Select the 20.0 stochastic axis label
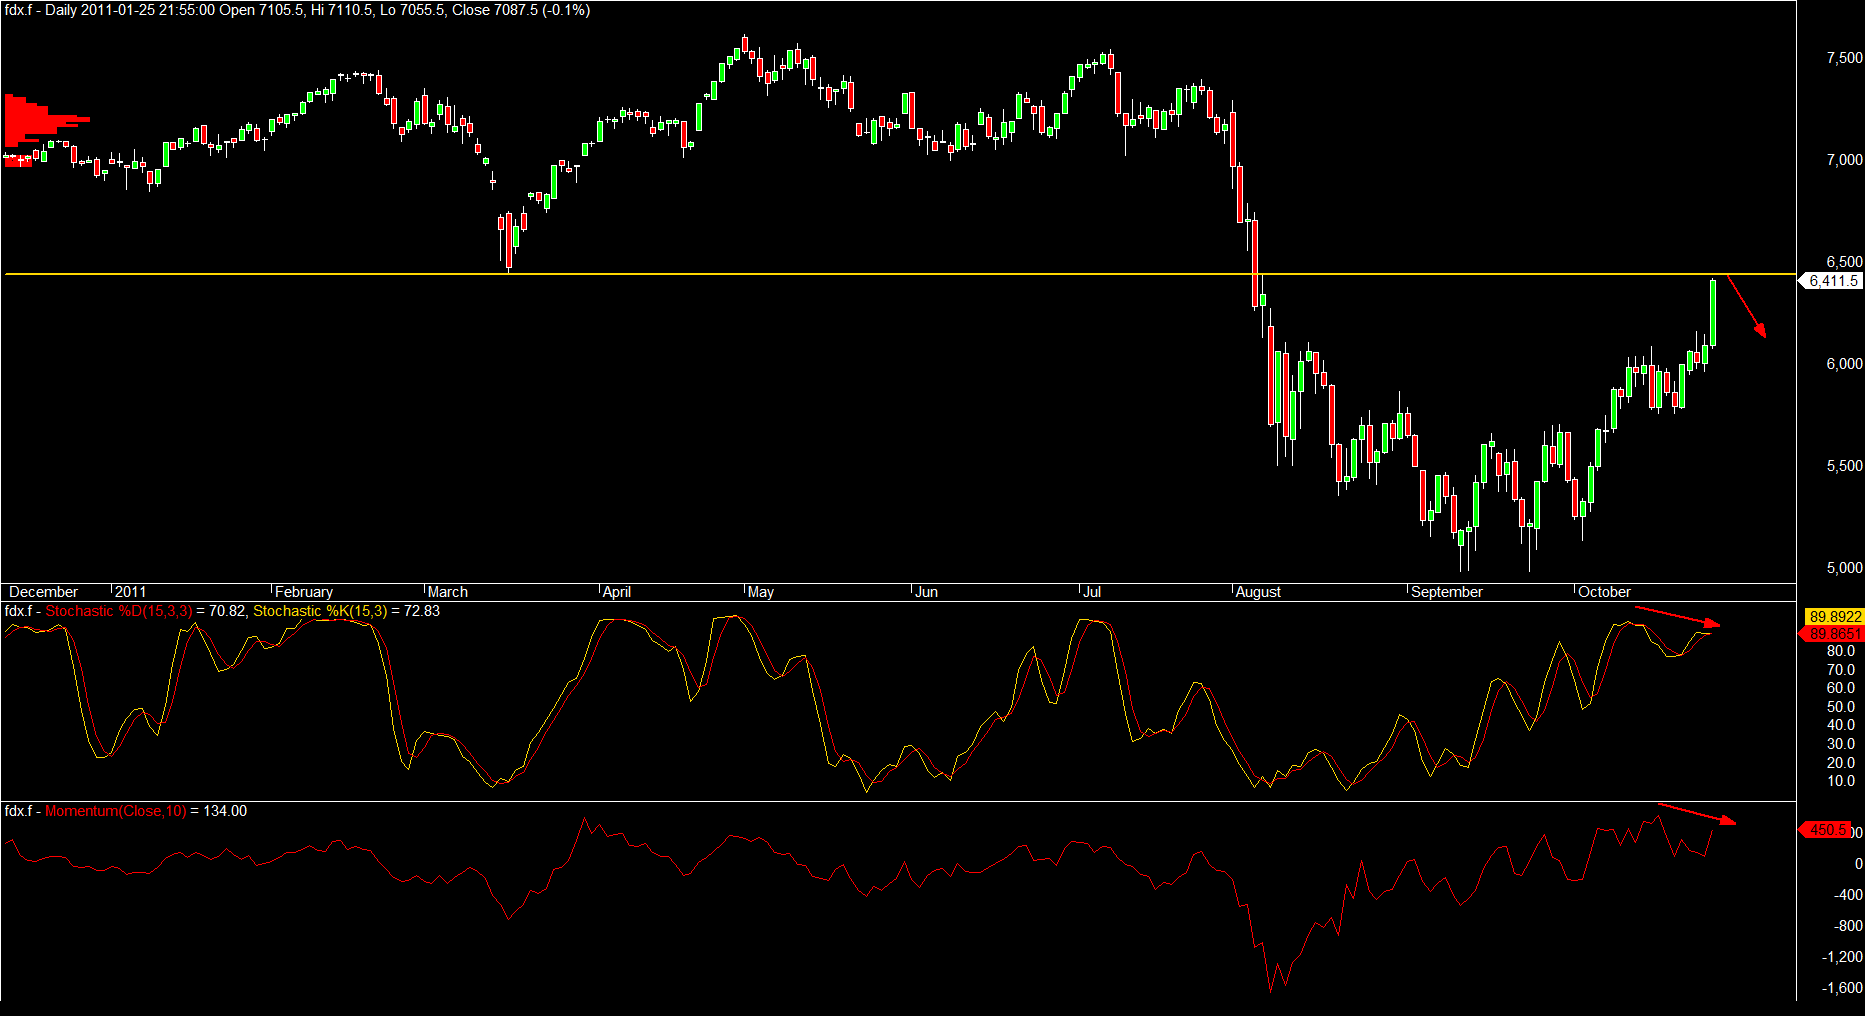The width and height of the screenshot is (1865, 1016). point(1841,763)
